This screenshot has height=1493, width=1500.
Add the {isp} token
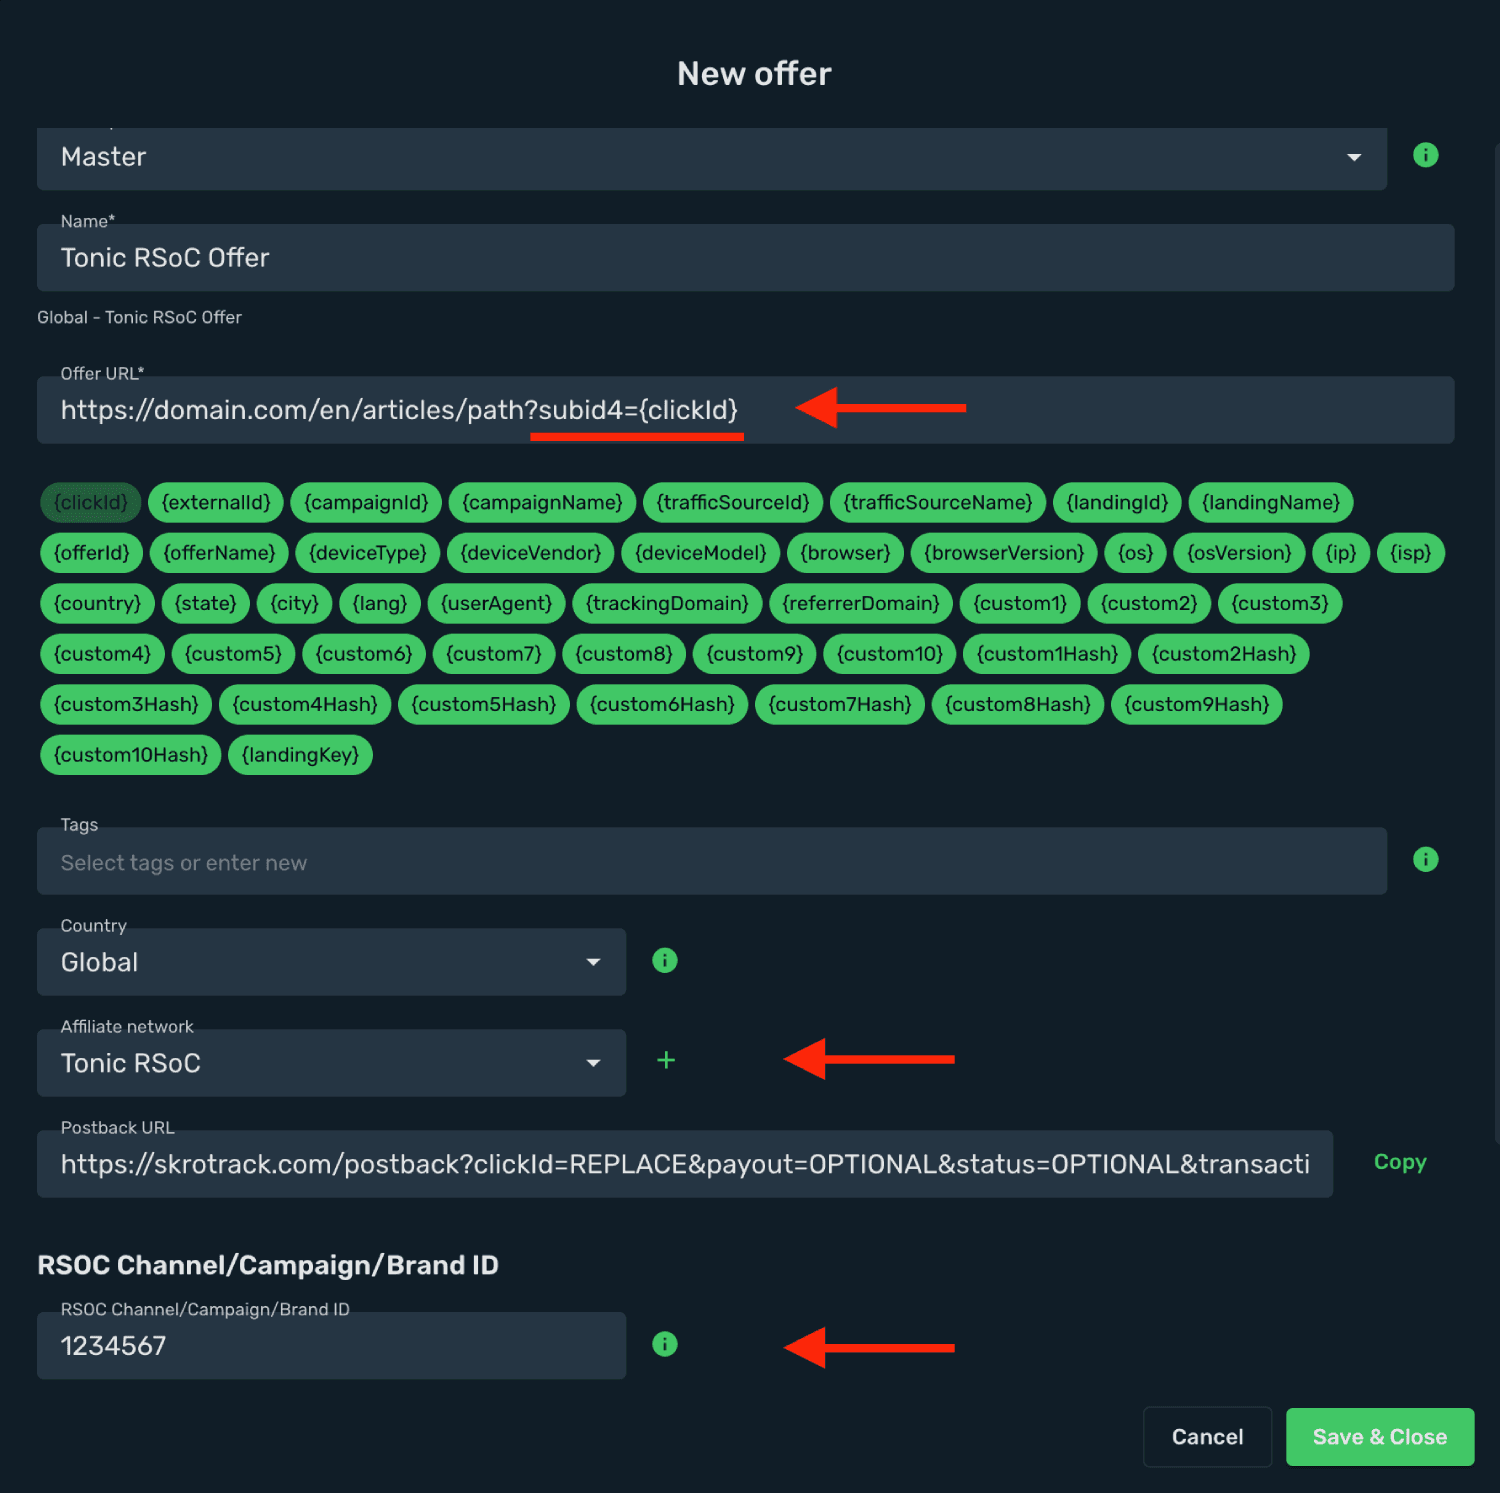(x=1411, y=553)
